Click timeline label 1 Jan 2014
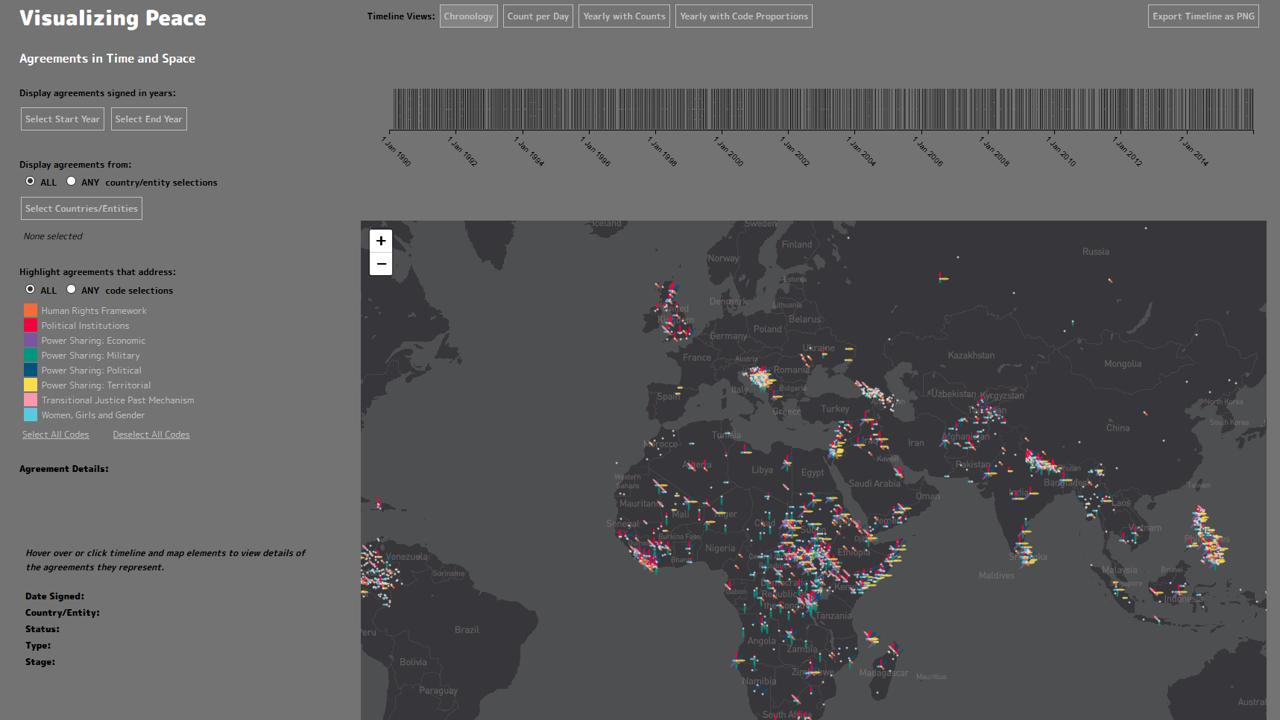The image size is (1280, 720). [1194, 151]
